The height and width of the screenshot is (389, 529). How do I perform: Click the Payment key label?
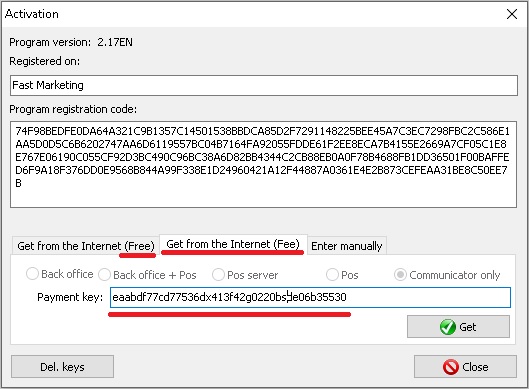point(70,297)
